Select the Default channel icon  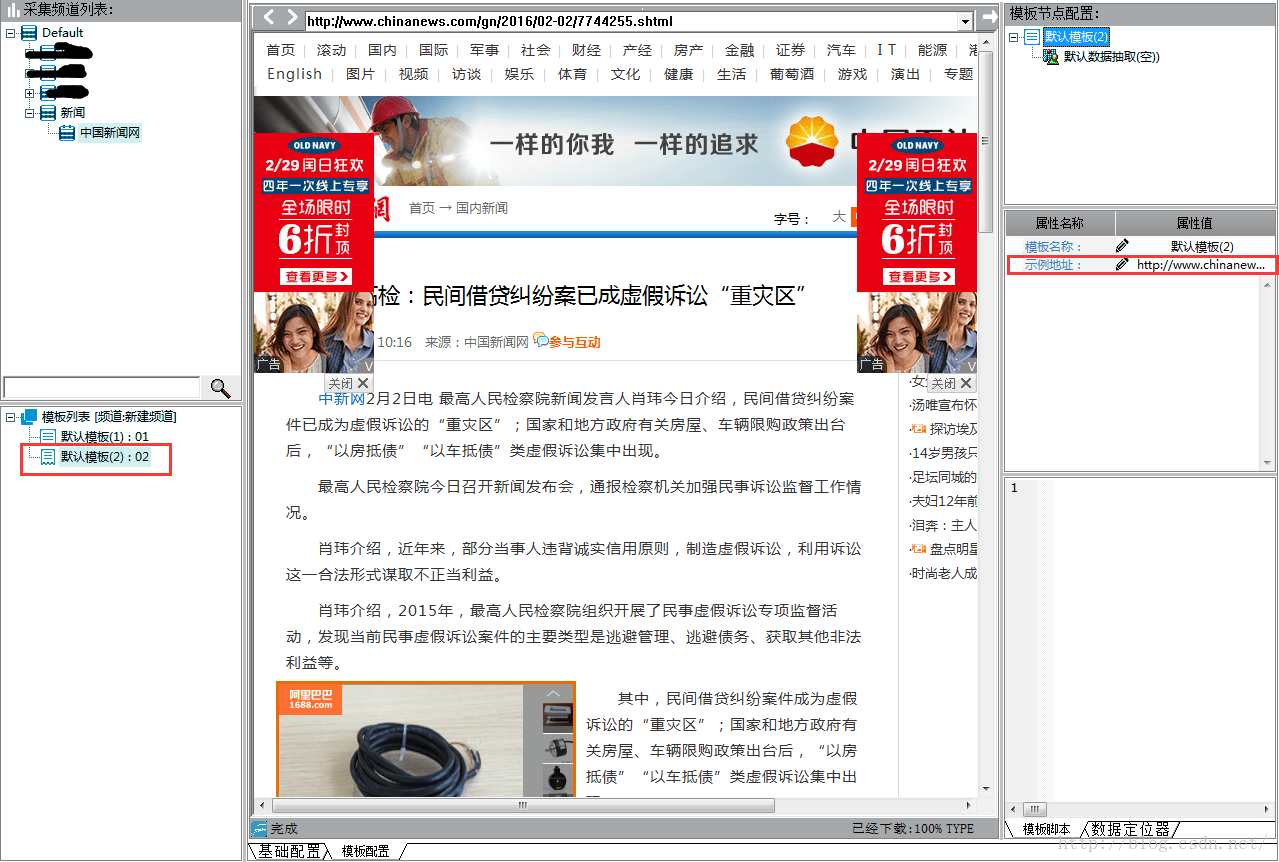pos(29,33)
